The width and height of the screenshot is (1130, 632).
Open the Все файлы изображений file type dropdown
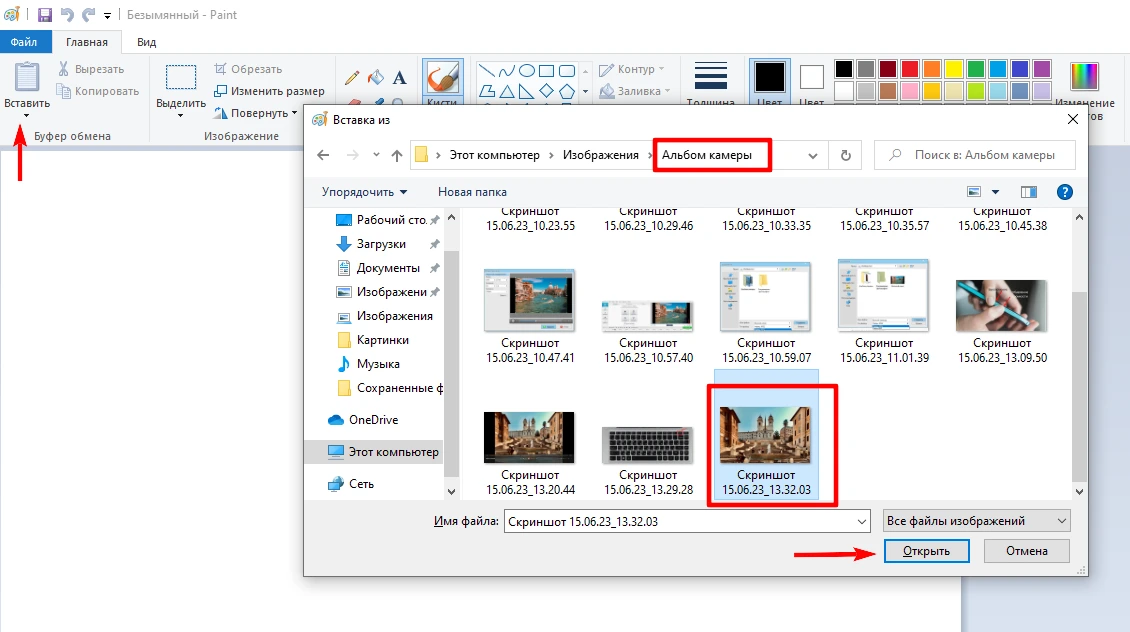976,521
